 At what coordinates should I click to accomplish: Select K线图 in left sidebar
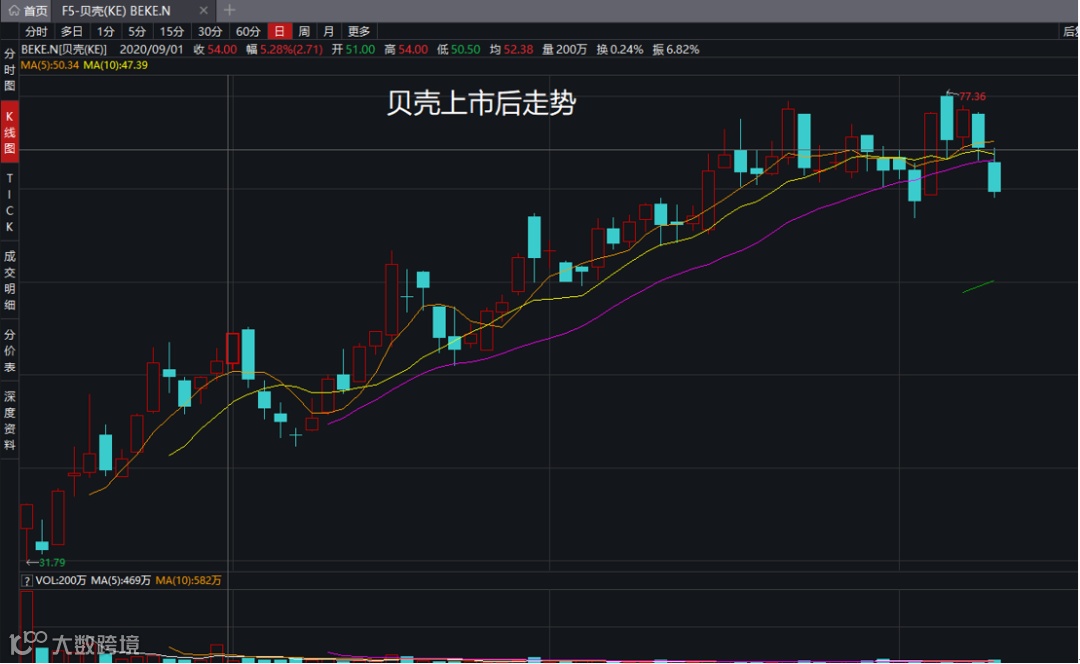click(10, 132)
